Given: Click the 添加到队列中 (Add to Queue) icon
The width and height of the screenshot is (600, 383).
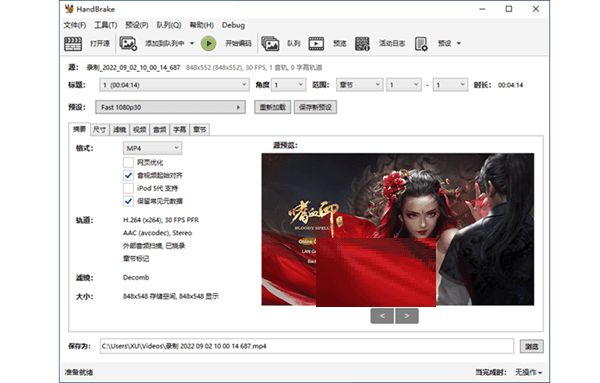Looking at the screenshot, I should [x=128, y=43].
